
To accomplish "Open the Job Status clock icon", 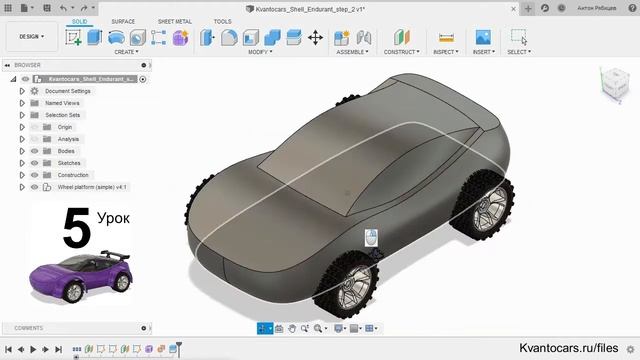I will click(x=562, y=8).
